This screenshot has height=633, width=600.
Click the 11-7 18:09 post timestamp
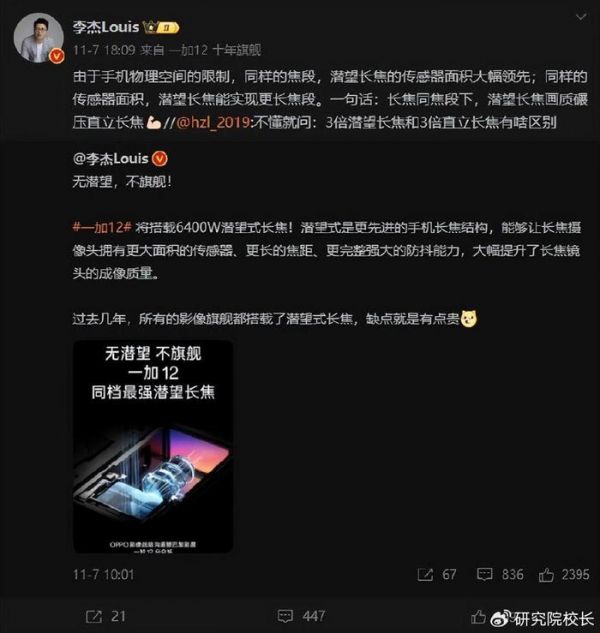(104, 50)
